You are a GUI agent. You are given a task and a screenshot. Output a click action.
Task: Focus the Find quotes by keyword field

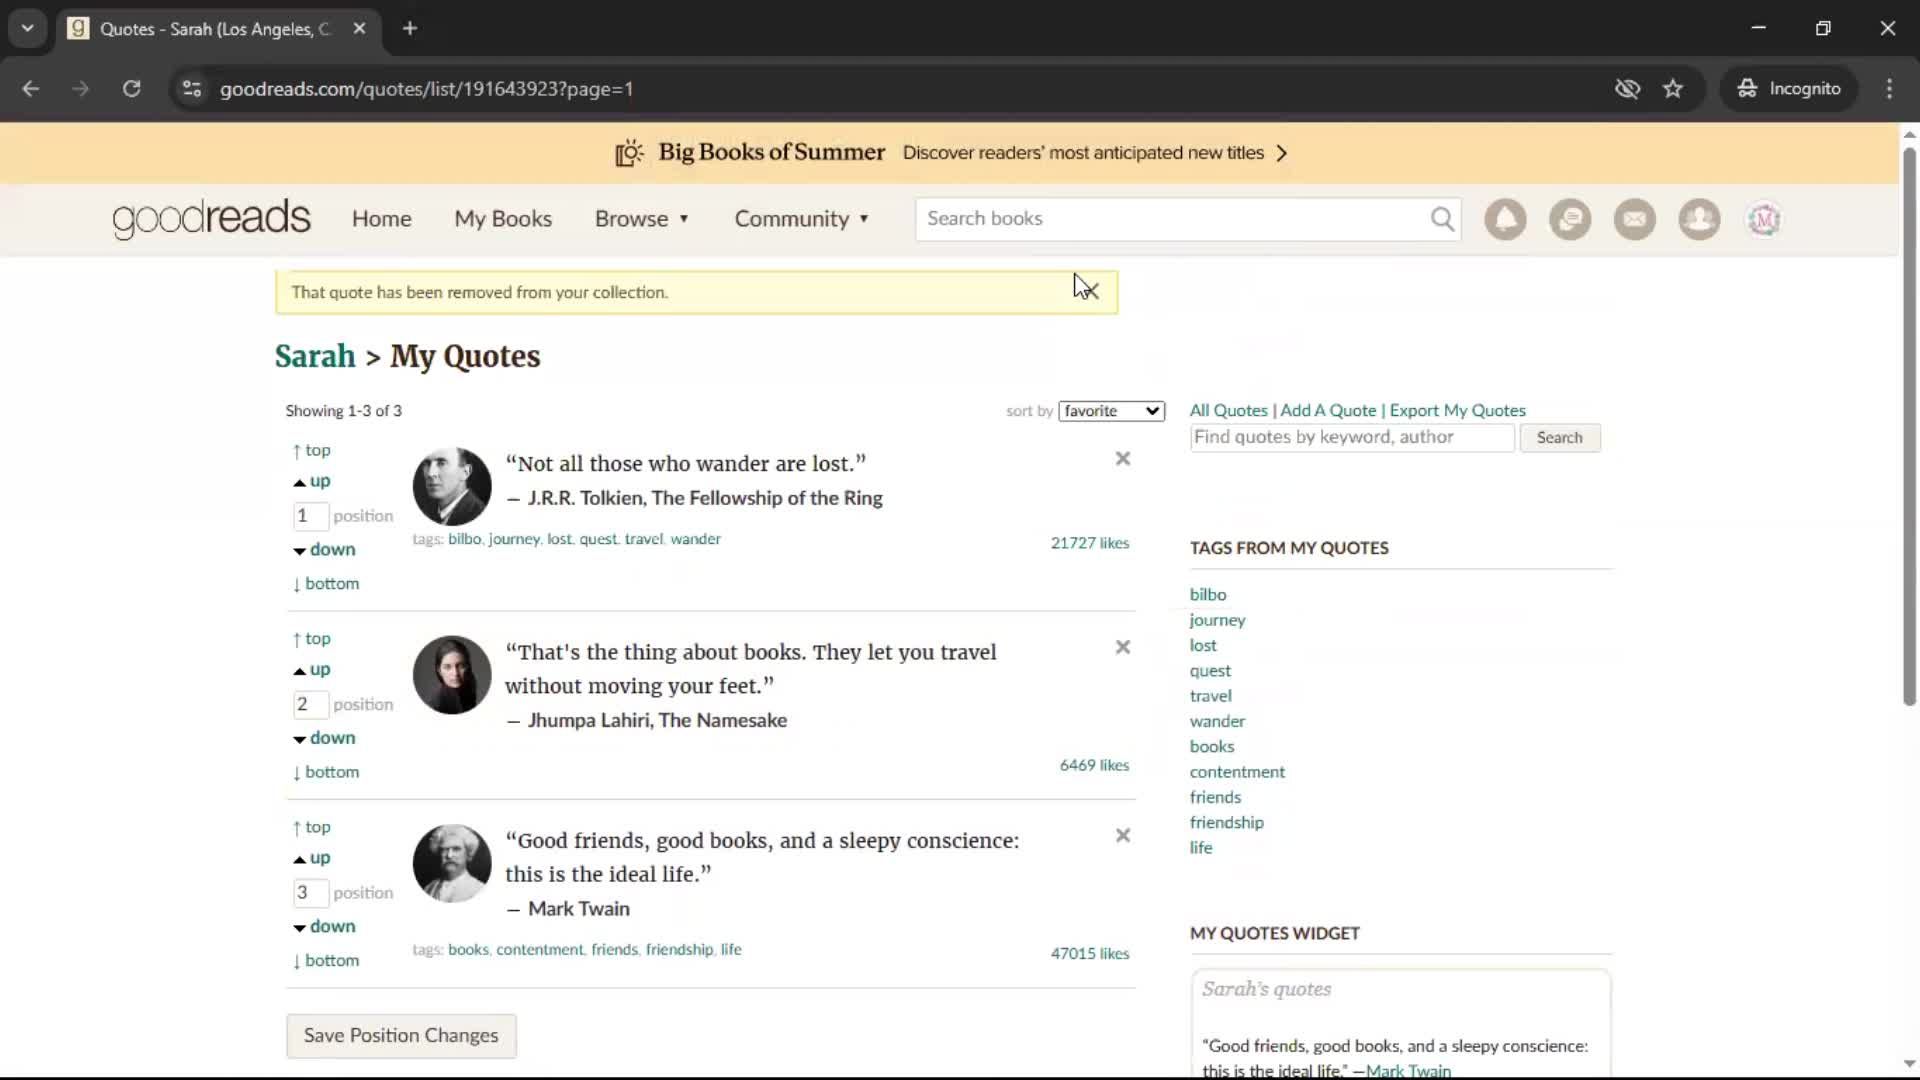1352,438
